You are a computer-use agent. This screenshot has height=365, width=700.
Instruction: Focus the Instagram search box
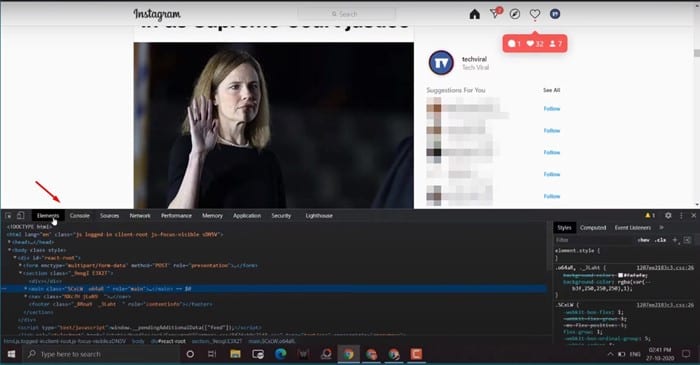346,14
